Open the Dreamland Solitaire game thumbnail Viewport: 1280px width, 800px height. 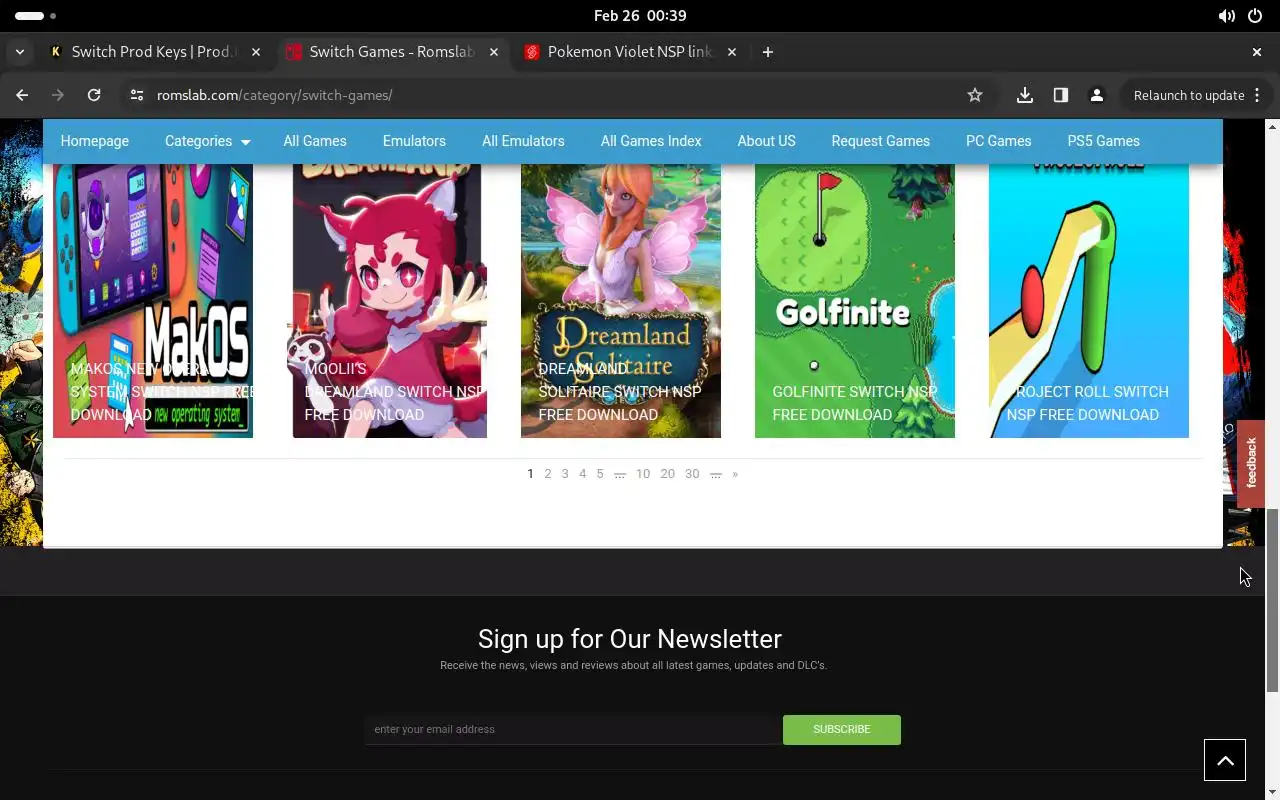point(621,300)
